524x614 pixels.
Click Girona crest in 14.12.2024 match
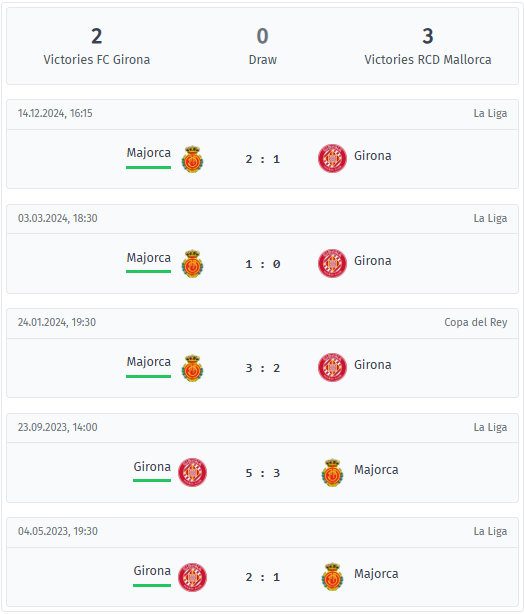(332, 159)
